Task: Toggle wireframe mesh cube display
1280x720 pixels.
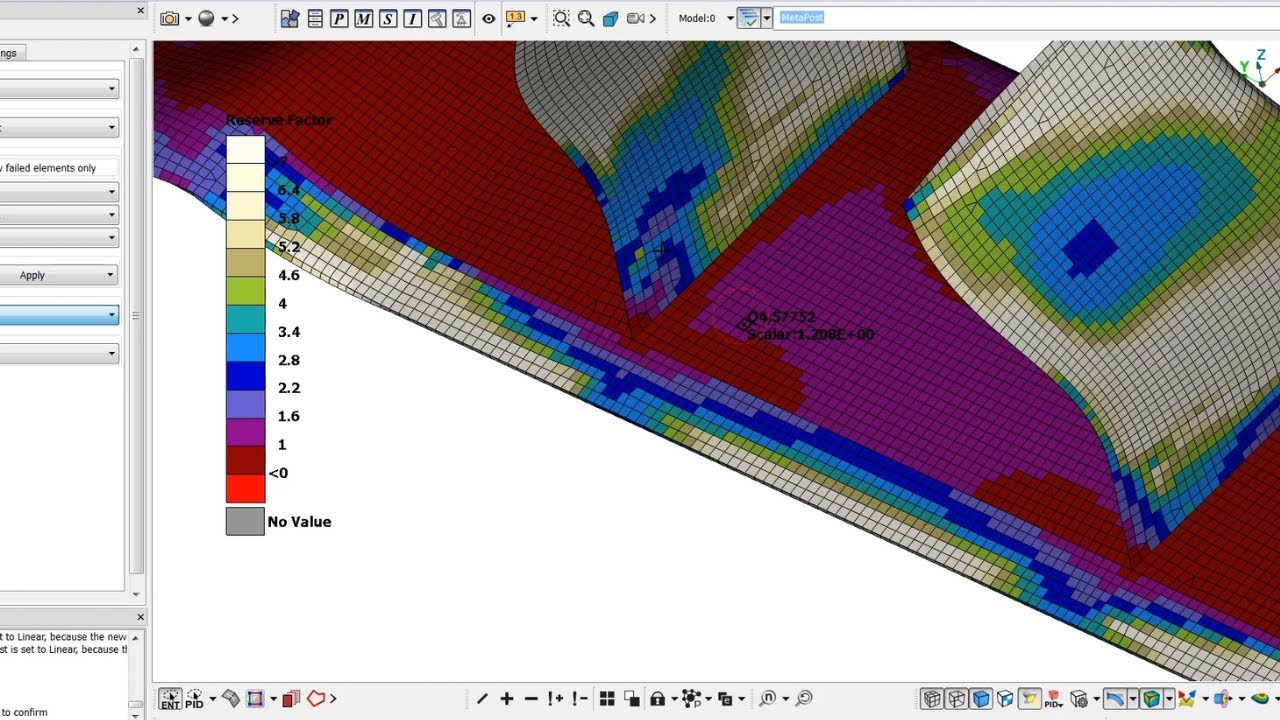Action: pos(932,699)
